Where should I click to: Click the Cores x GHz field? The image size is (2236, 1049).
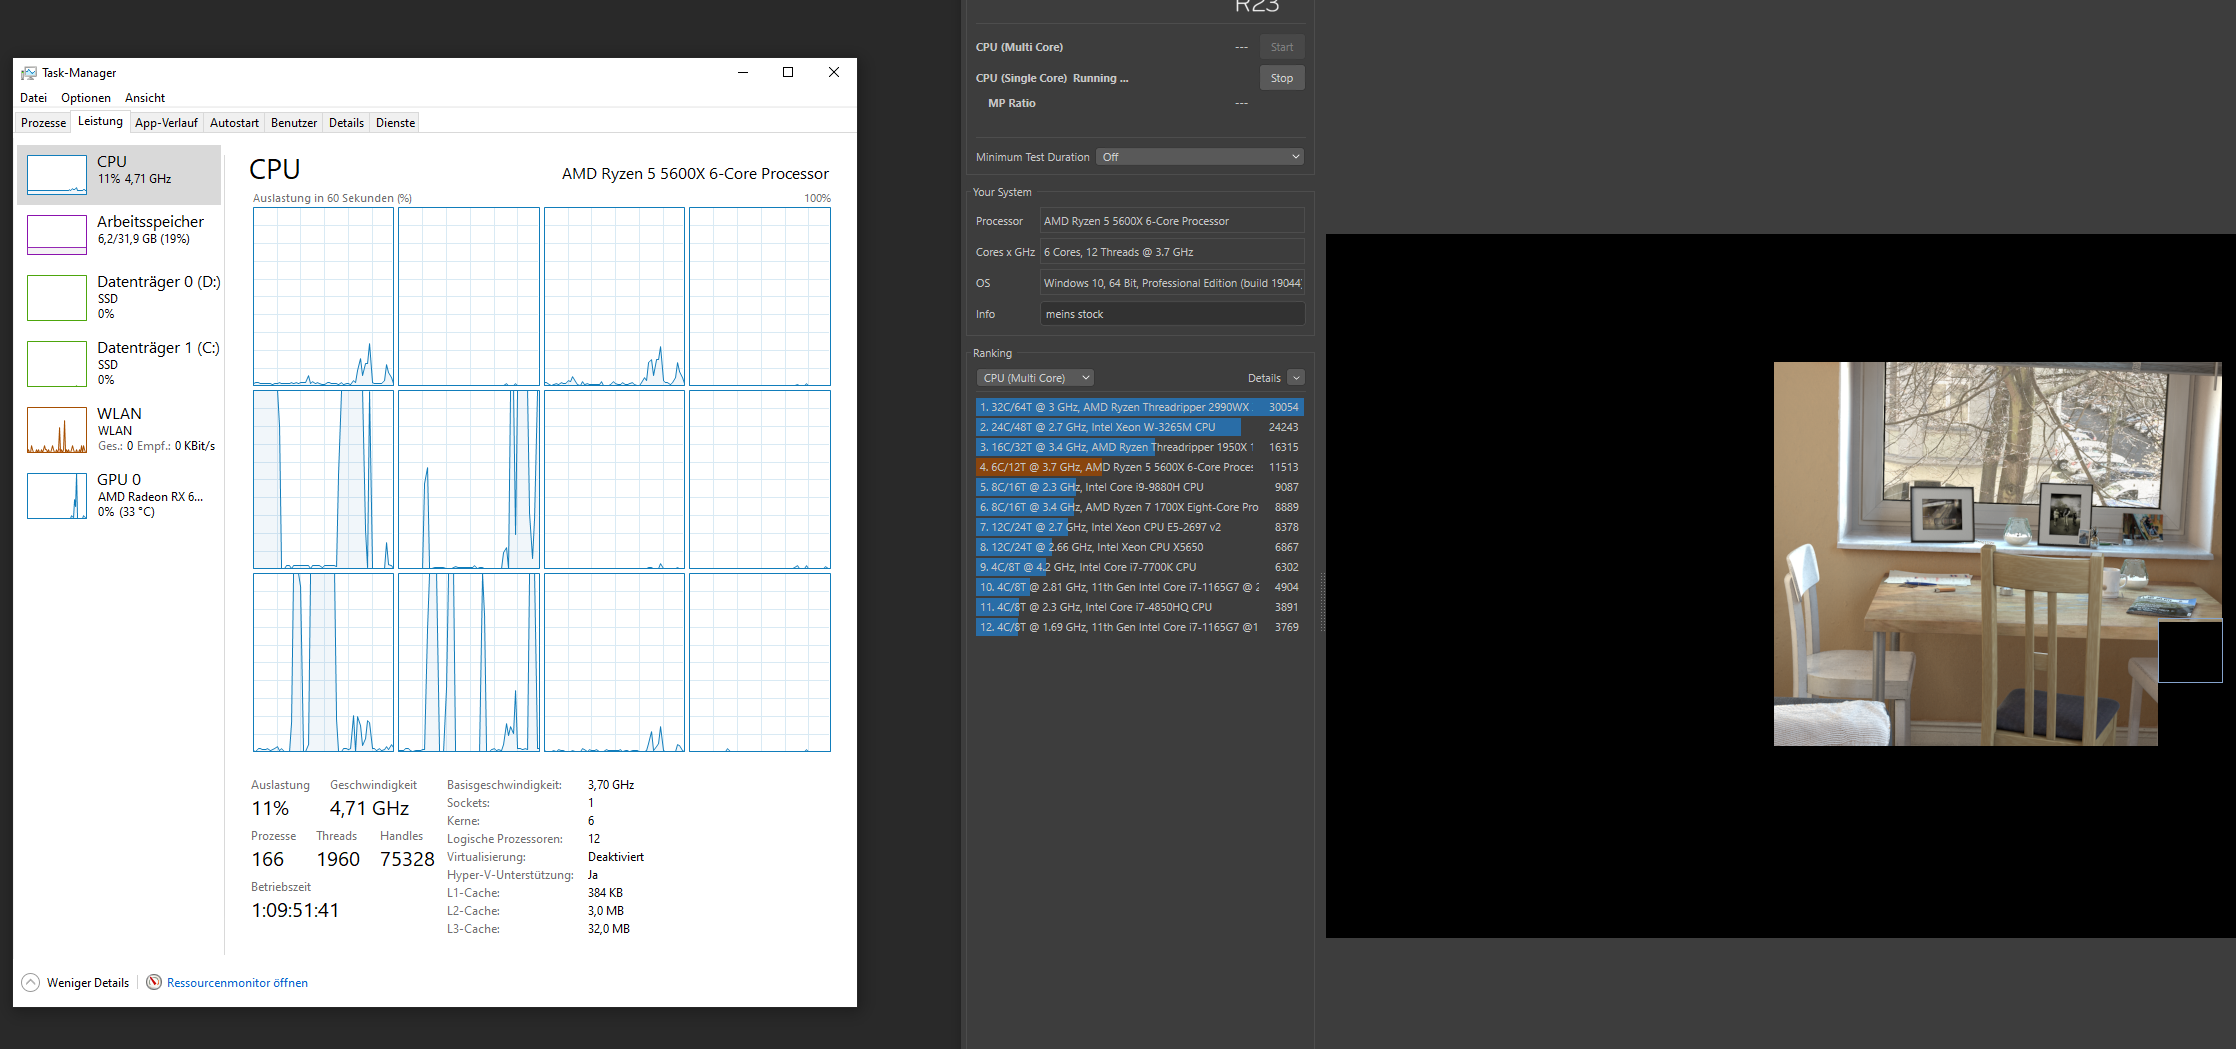1172,252
